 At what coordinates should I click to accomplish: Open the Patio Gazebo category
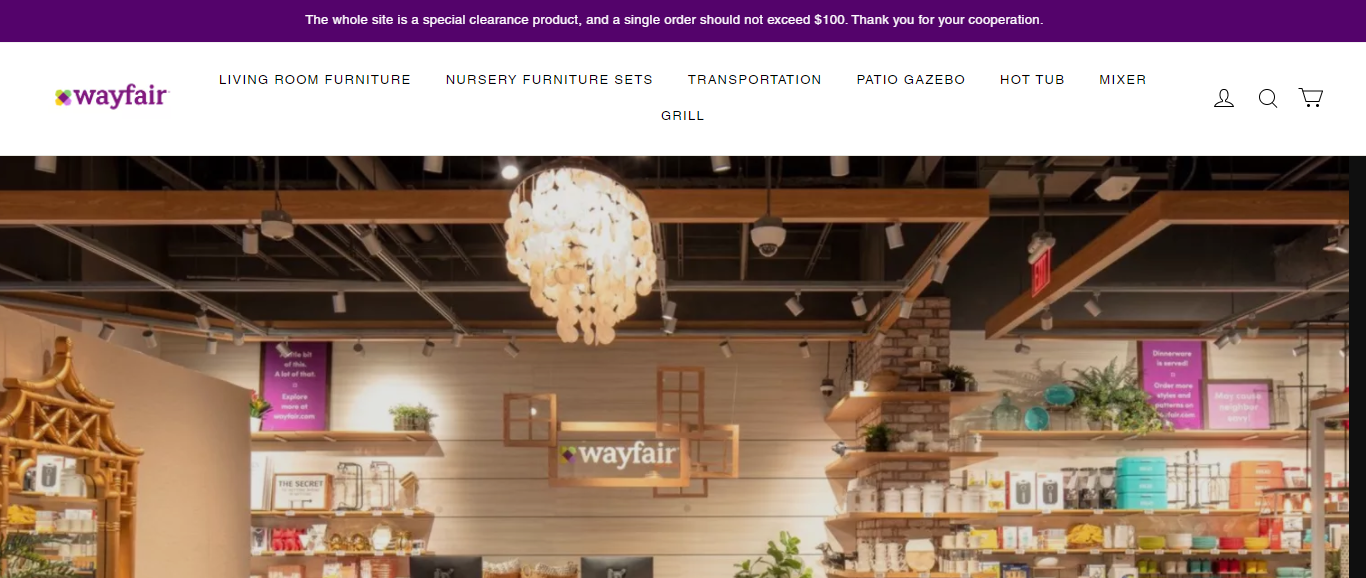tap(911, 80)
